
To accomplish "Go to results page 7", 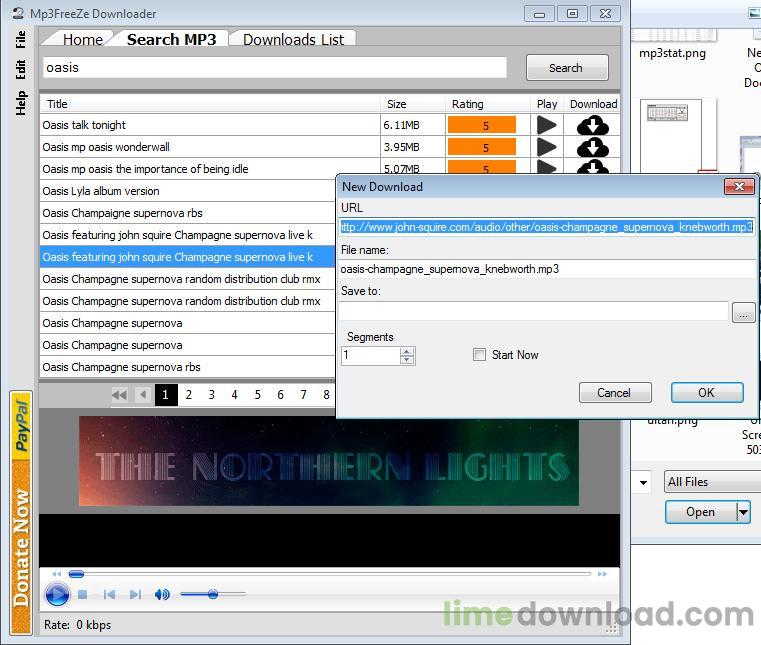I will [x=303, y=395].
